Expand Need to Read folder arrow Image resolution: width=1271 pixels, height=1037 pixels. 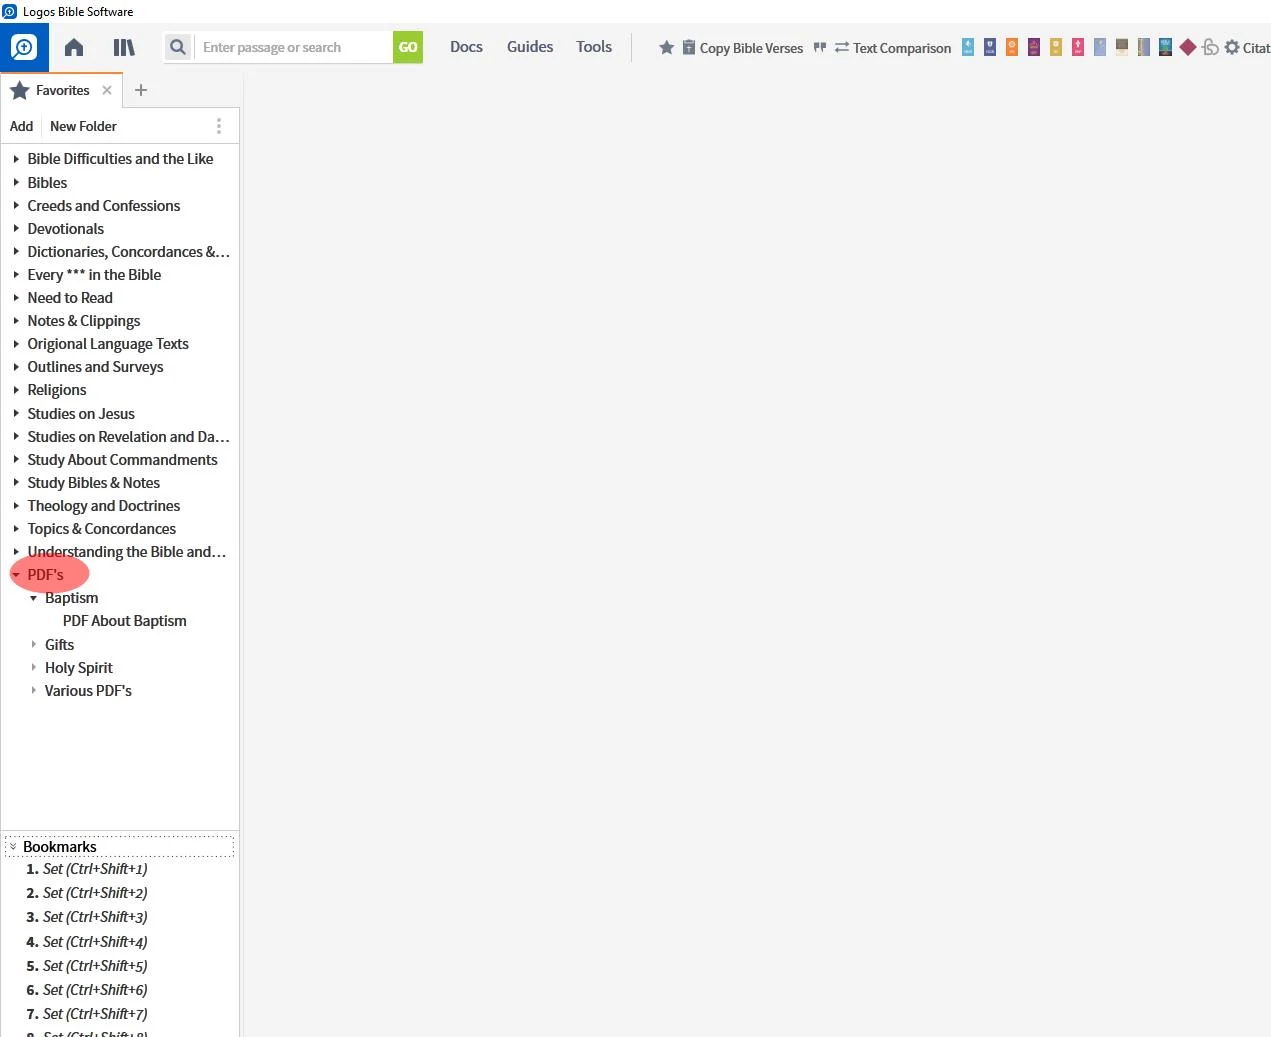[x=16, y=297]
